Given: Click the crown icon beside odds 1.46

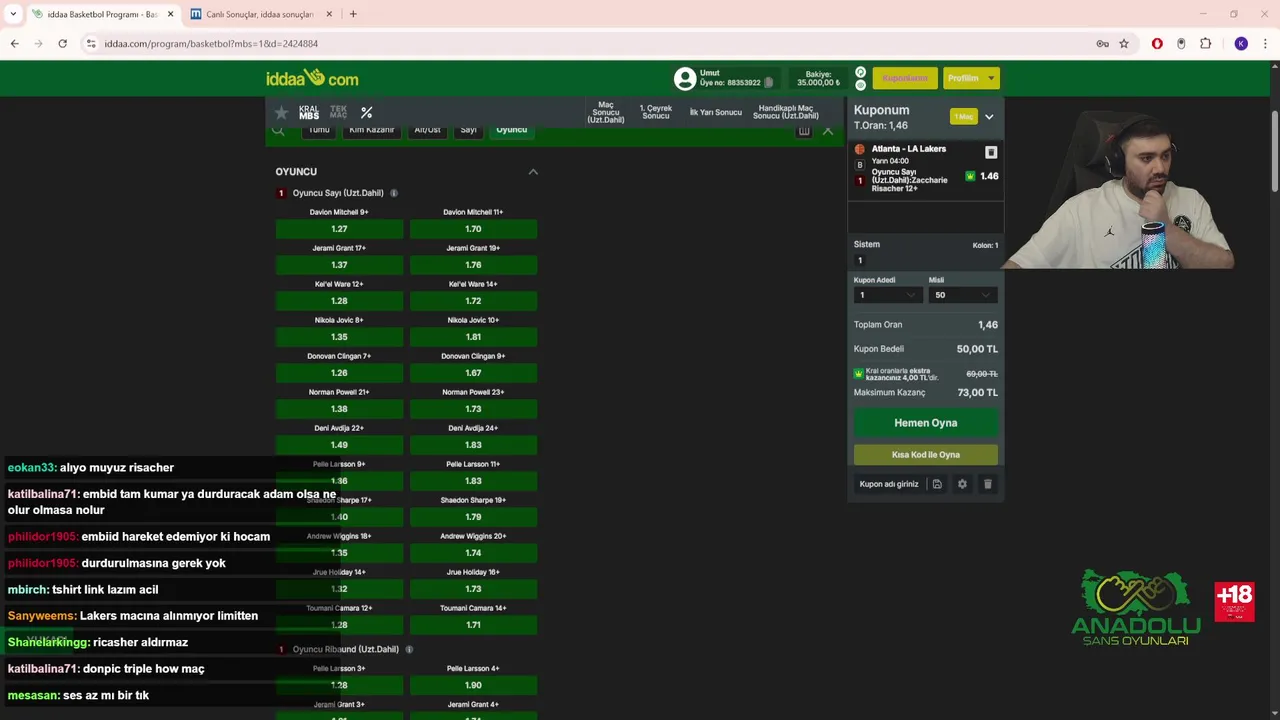Looking at the screenshot, I should pos(970,176).
